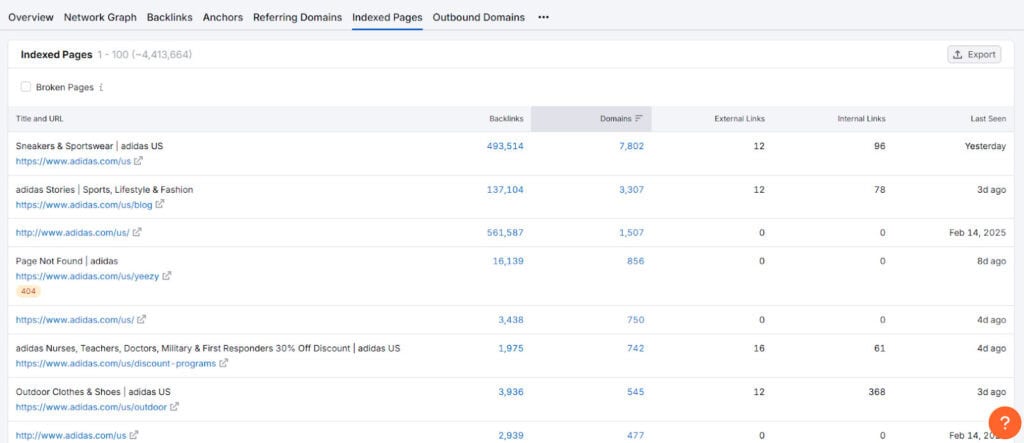1024x443 pixels.
Task: Switch to the Overview tab
Action: click(31, 18)
